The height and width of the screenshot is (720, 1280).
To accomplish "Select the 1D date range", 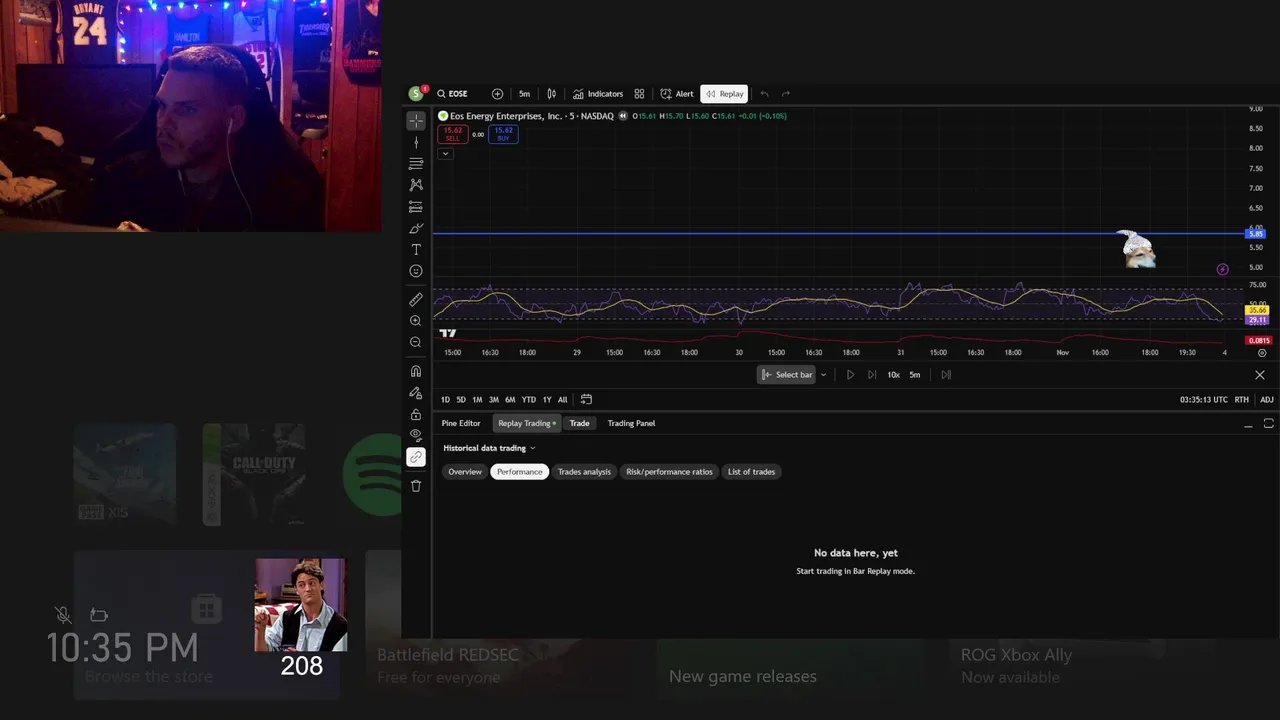I will point(446,400).
